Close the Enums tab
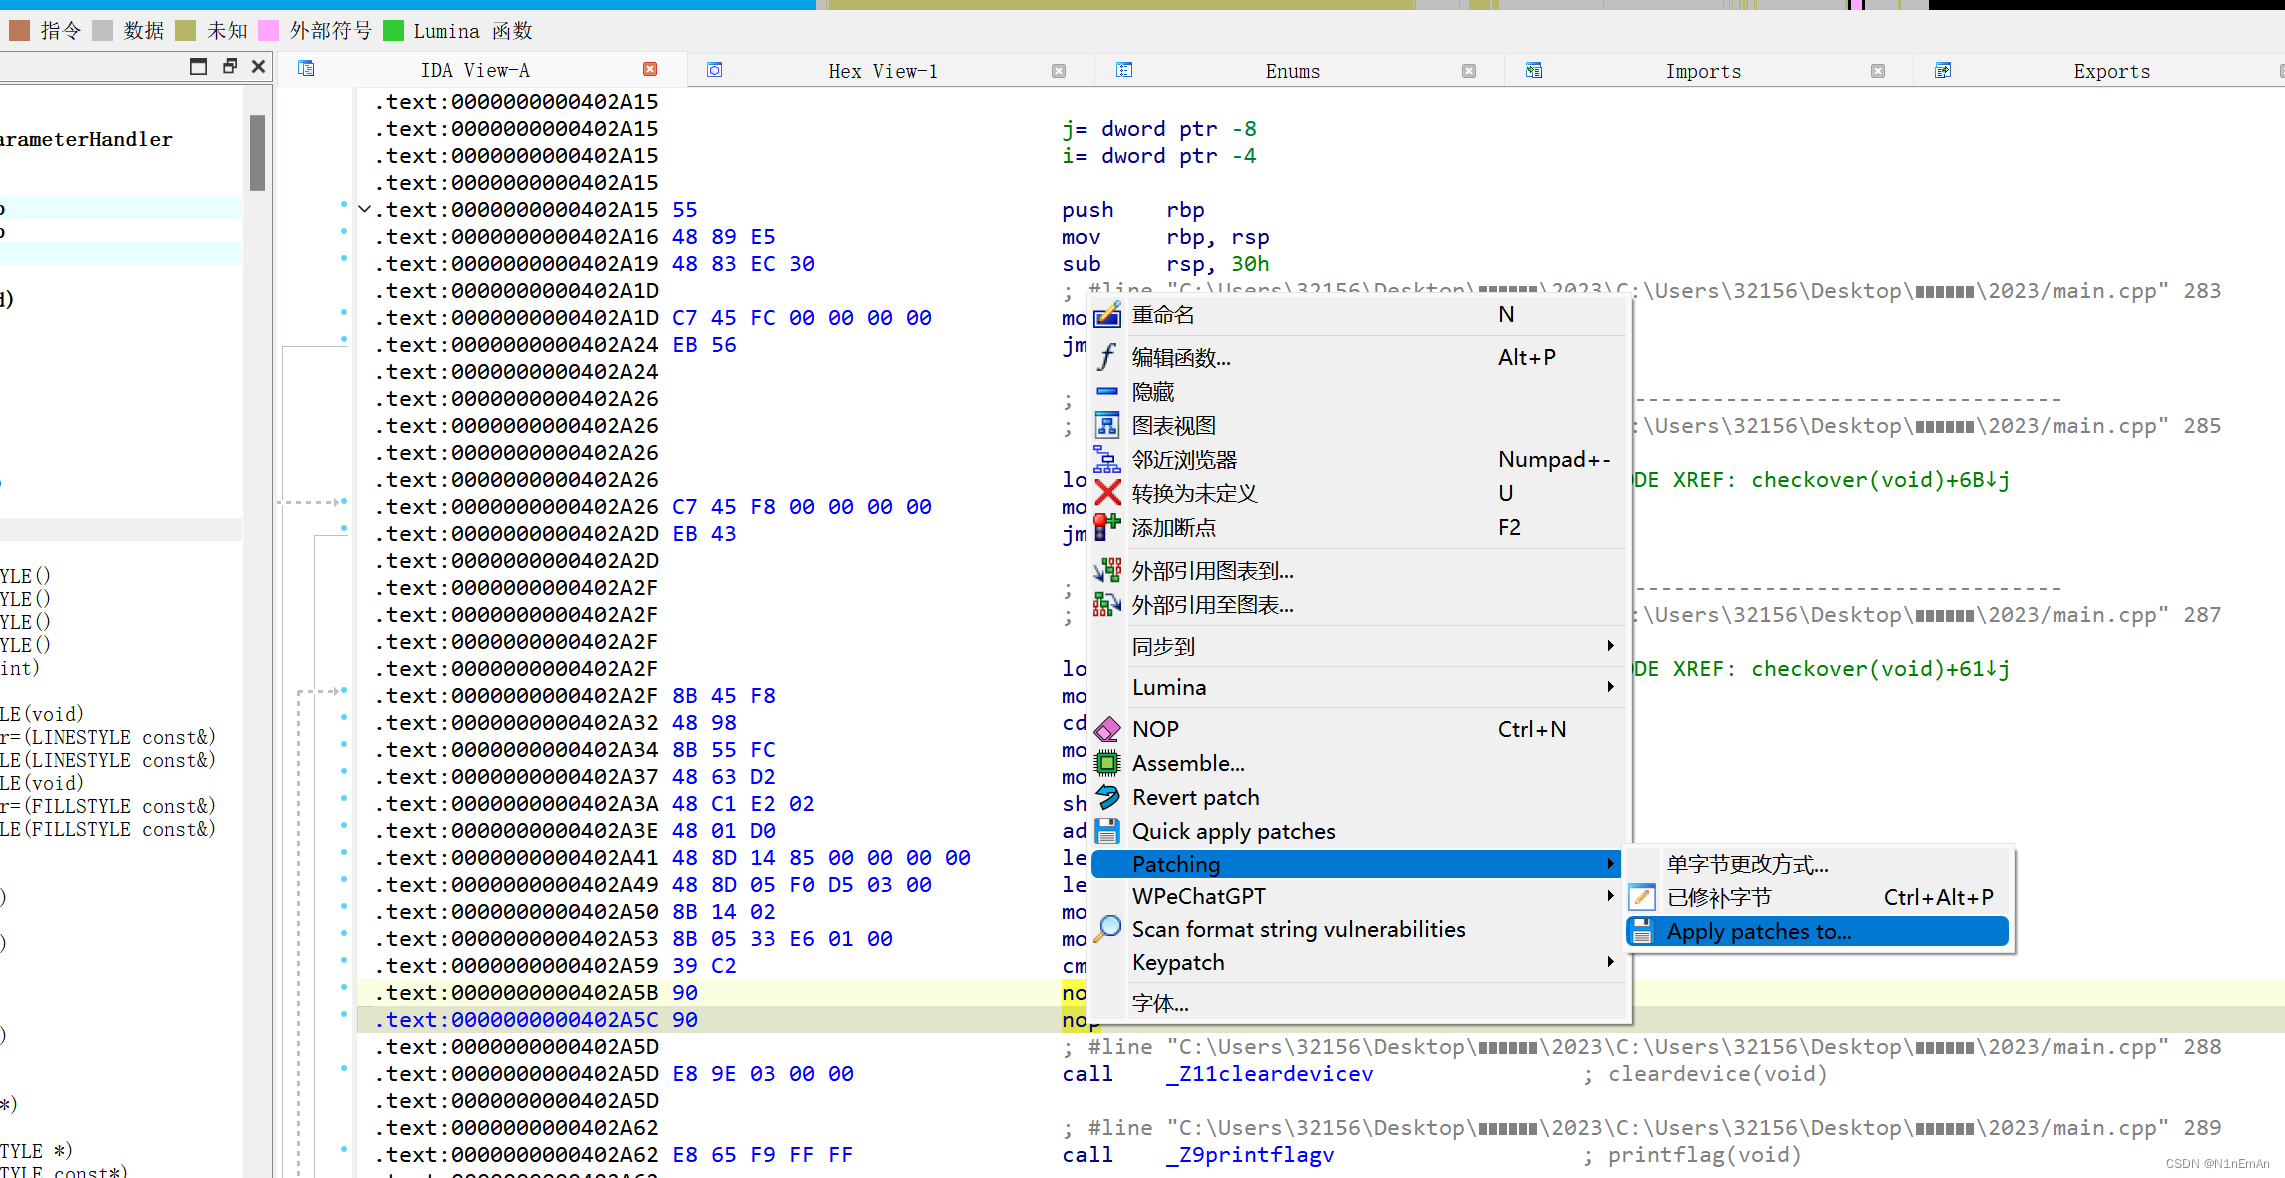 (1469, 71)
